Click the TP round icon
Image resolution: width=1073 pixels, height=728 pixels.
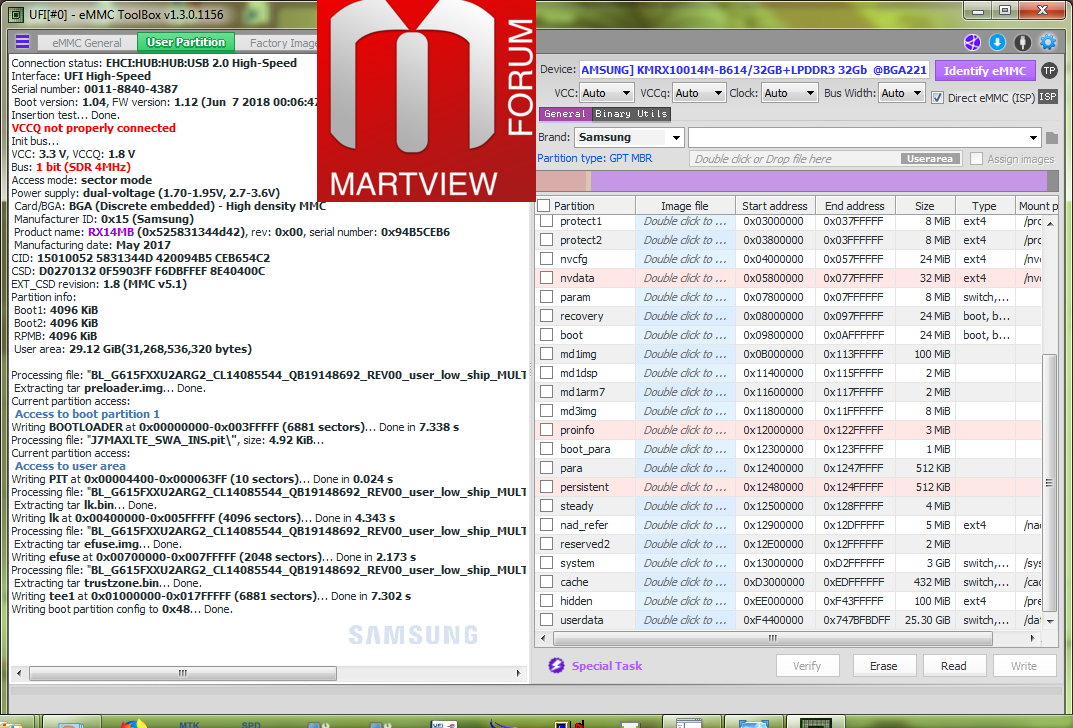point(1048,70)
